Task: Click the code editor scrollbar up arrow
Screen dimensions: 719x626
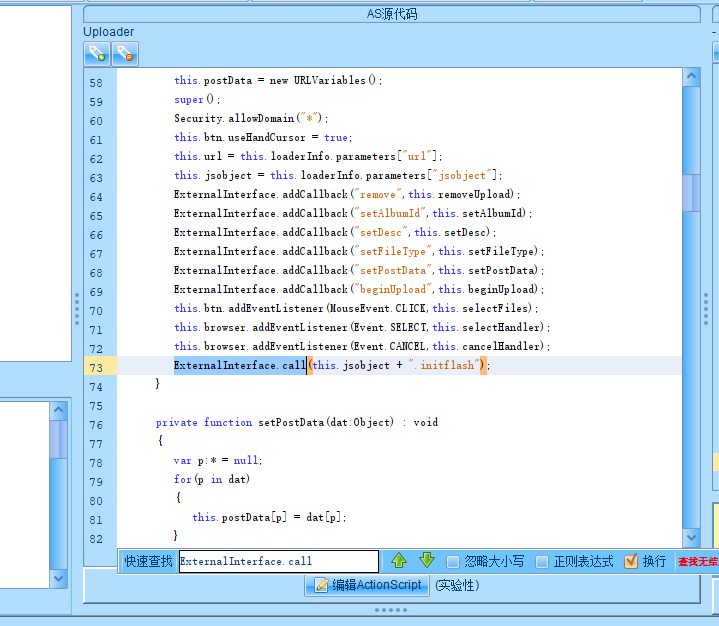Action: coord(691,76)
